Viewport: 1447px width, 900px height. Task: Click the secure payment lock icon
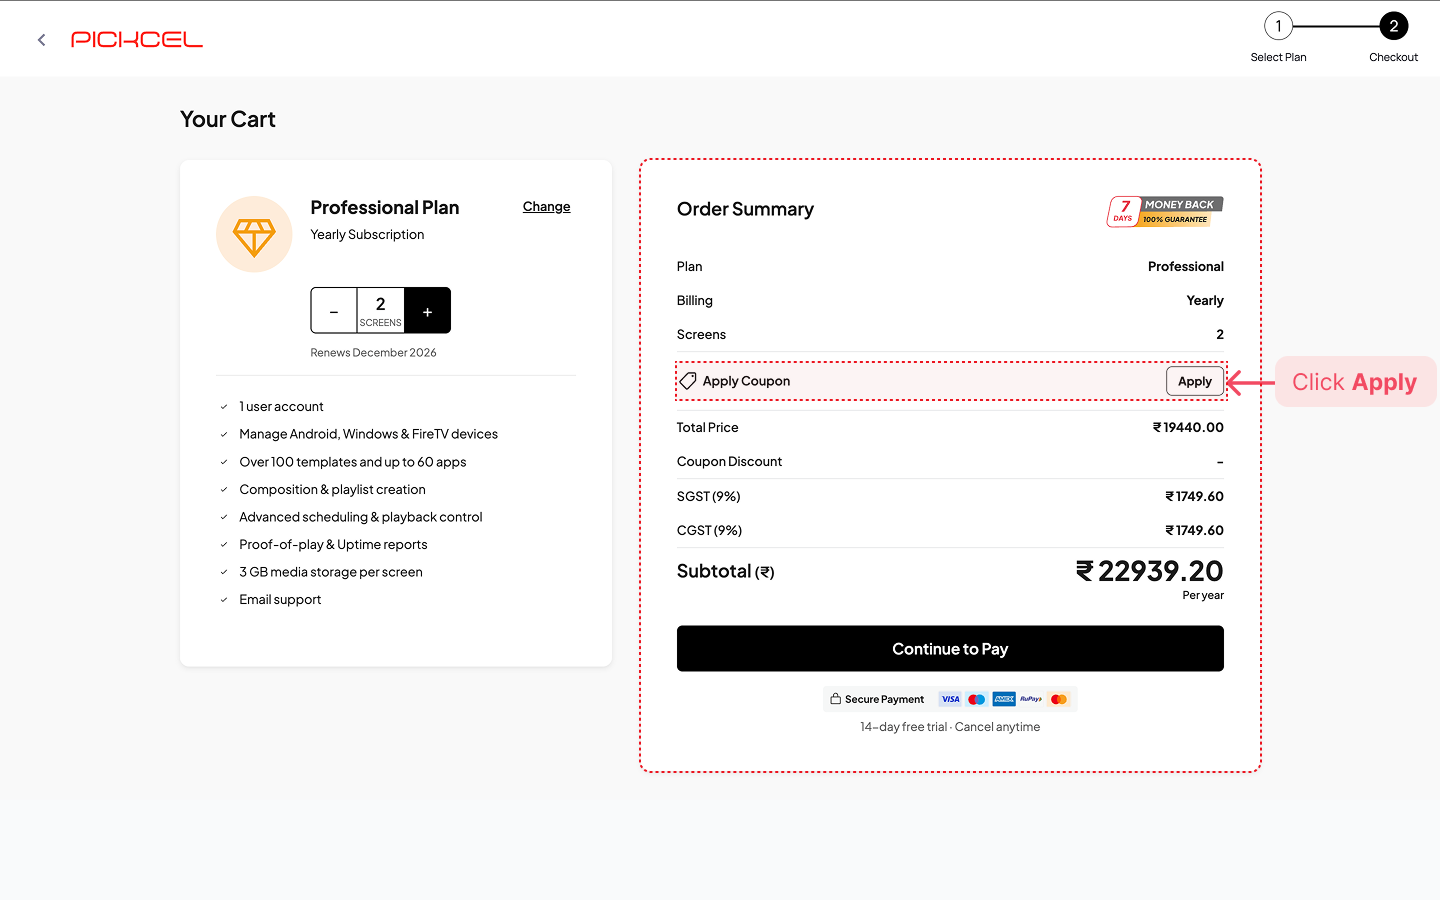pos(835,699)
